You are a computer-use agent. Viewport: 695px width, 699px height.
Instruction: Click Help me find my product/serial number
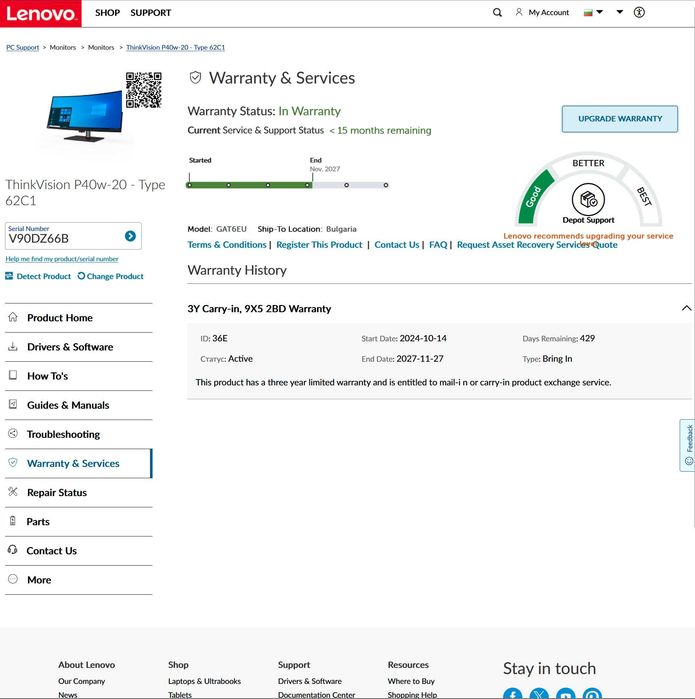tap(62, 259)
